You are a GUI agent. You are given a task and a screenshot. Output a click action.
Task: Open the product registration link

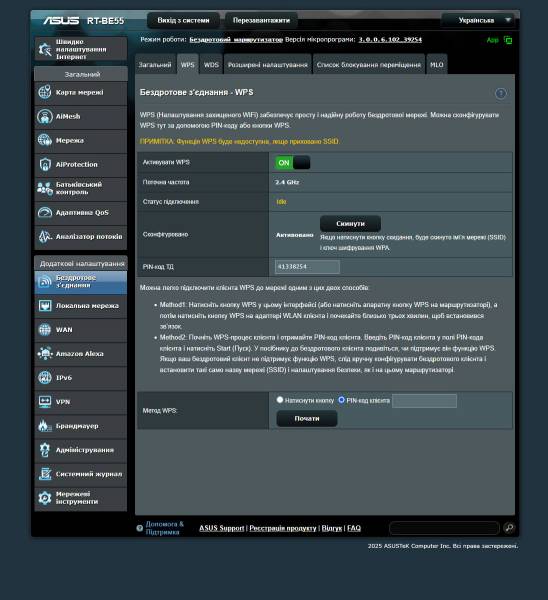tap(283, 528)
